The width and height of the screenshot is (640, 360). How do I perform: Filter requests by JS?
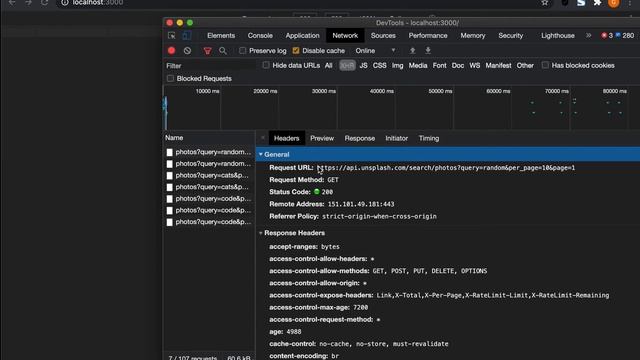pyautogui.click(x=363, y=65)
